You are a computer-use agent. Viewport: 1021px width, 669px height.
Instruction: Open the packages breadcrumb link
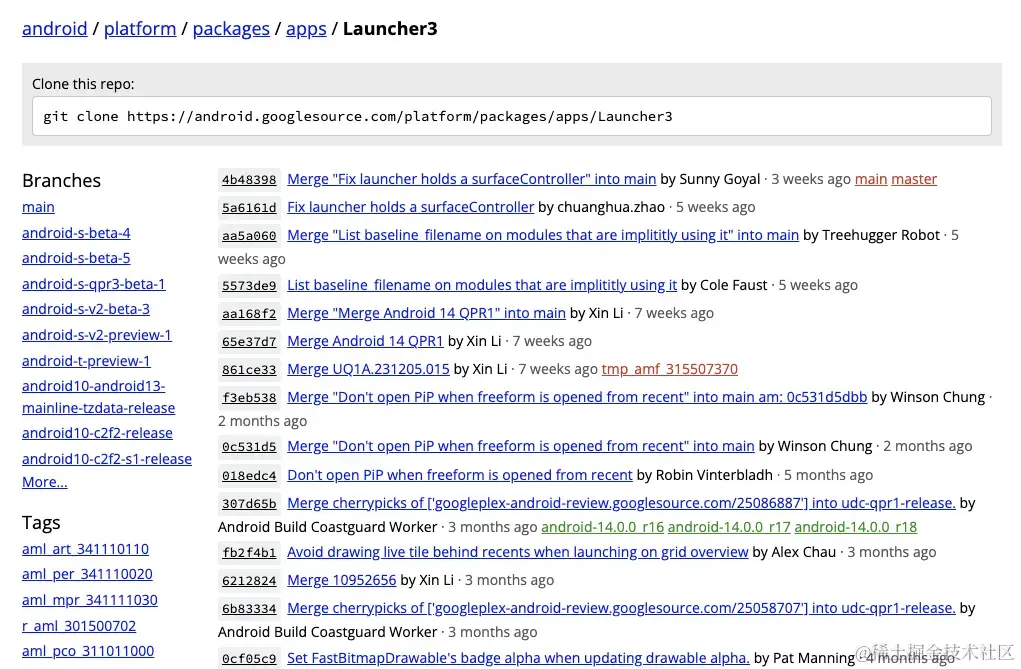pos(231,29)
